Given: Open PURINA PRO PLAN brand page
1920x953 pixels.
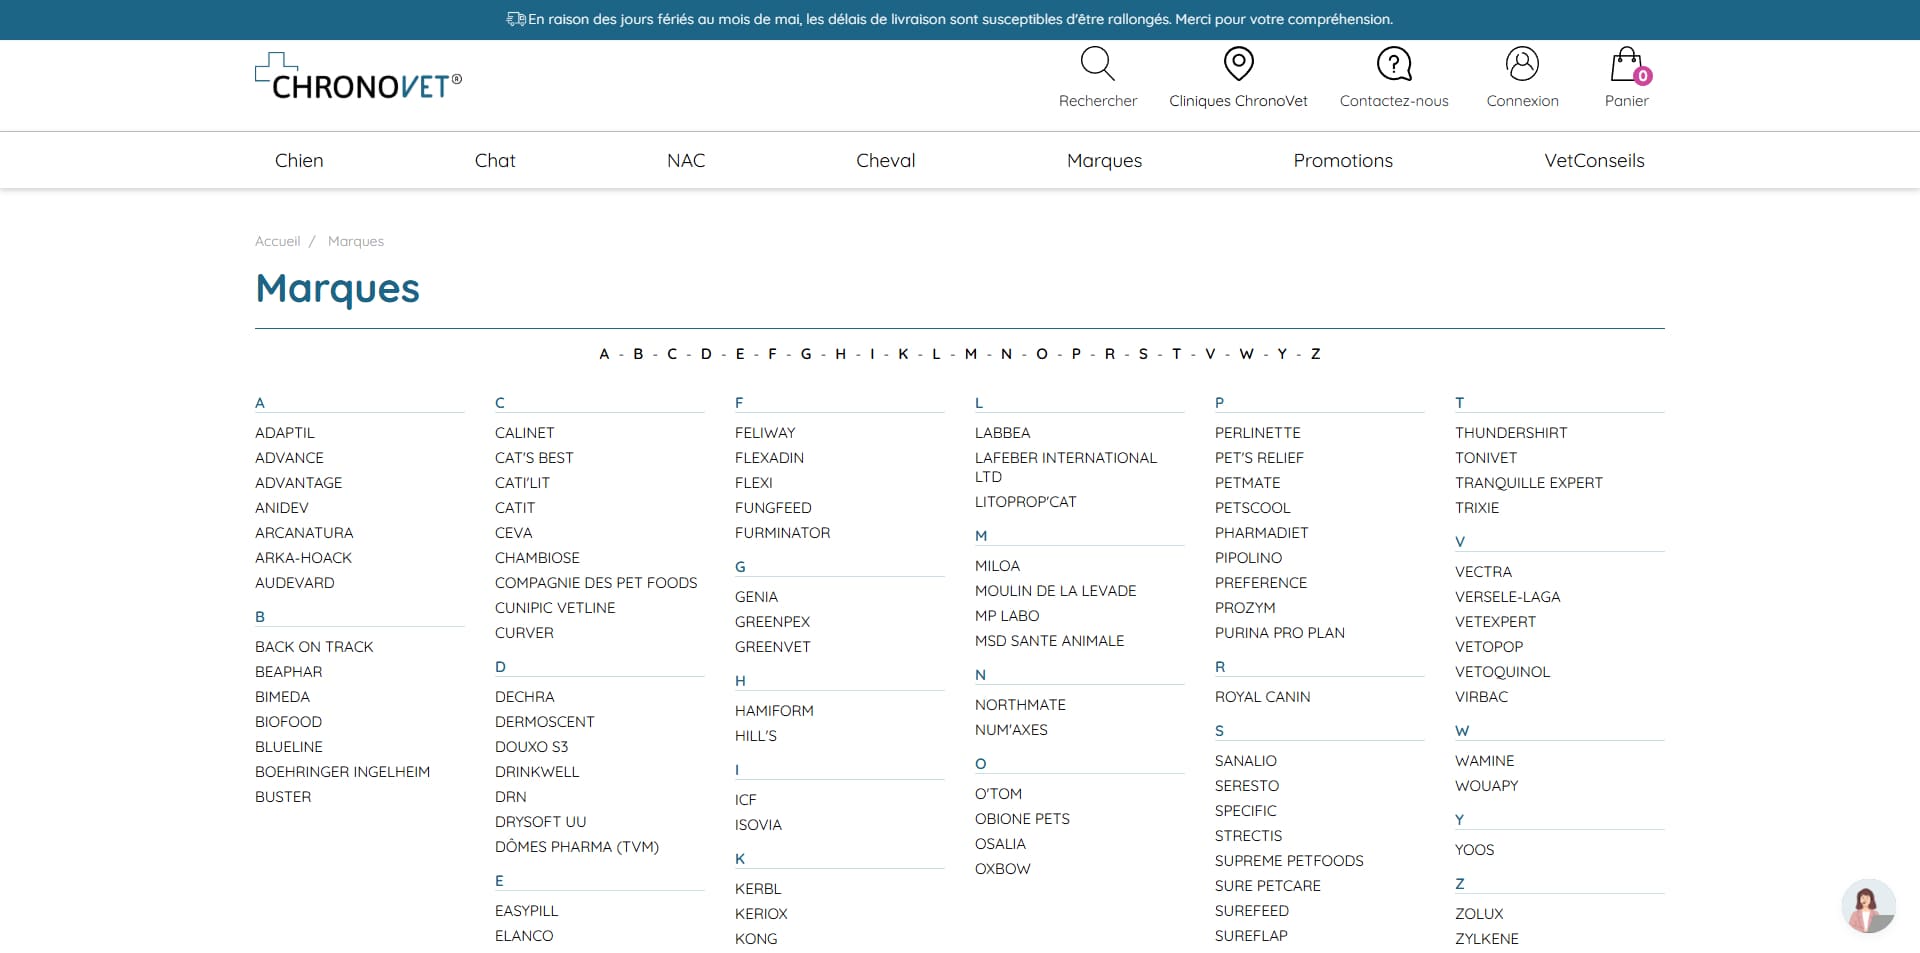Looking at the screenshot, I should 1279,633.
